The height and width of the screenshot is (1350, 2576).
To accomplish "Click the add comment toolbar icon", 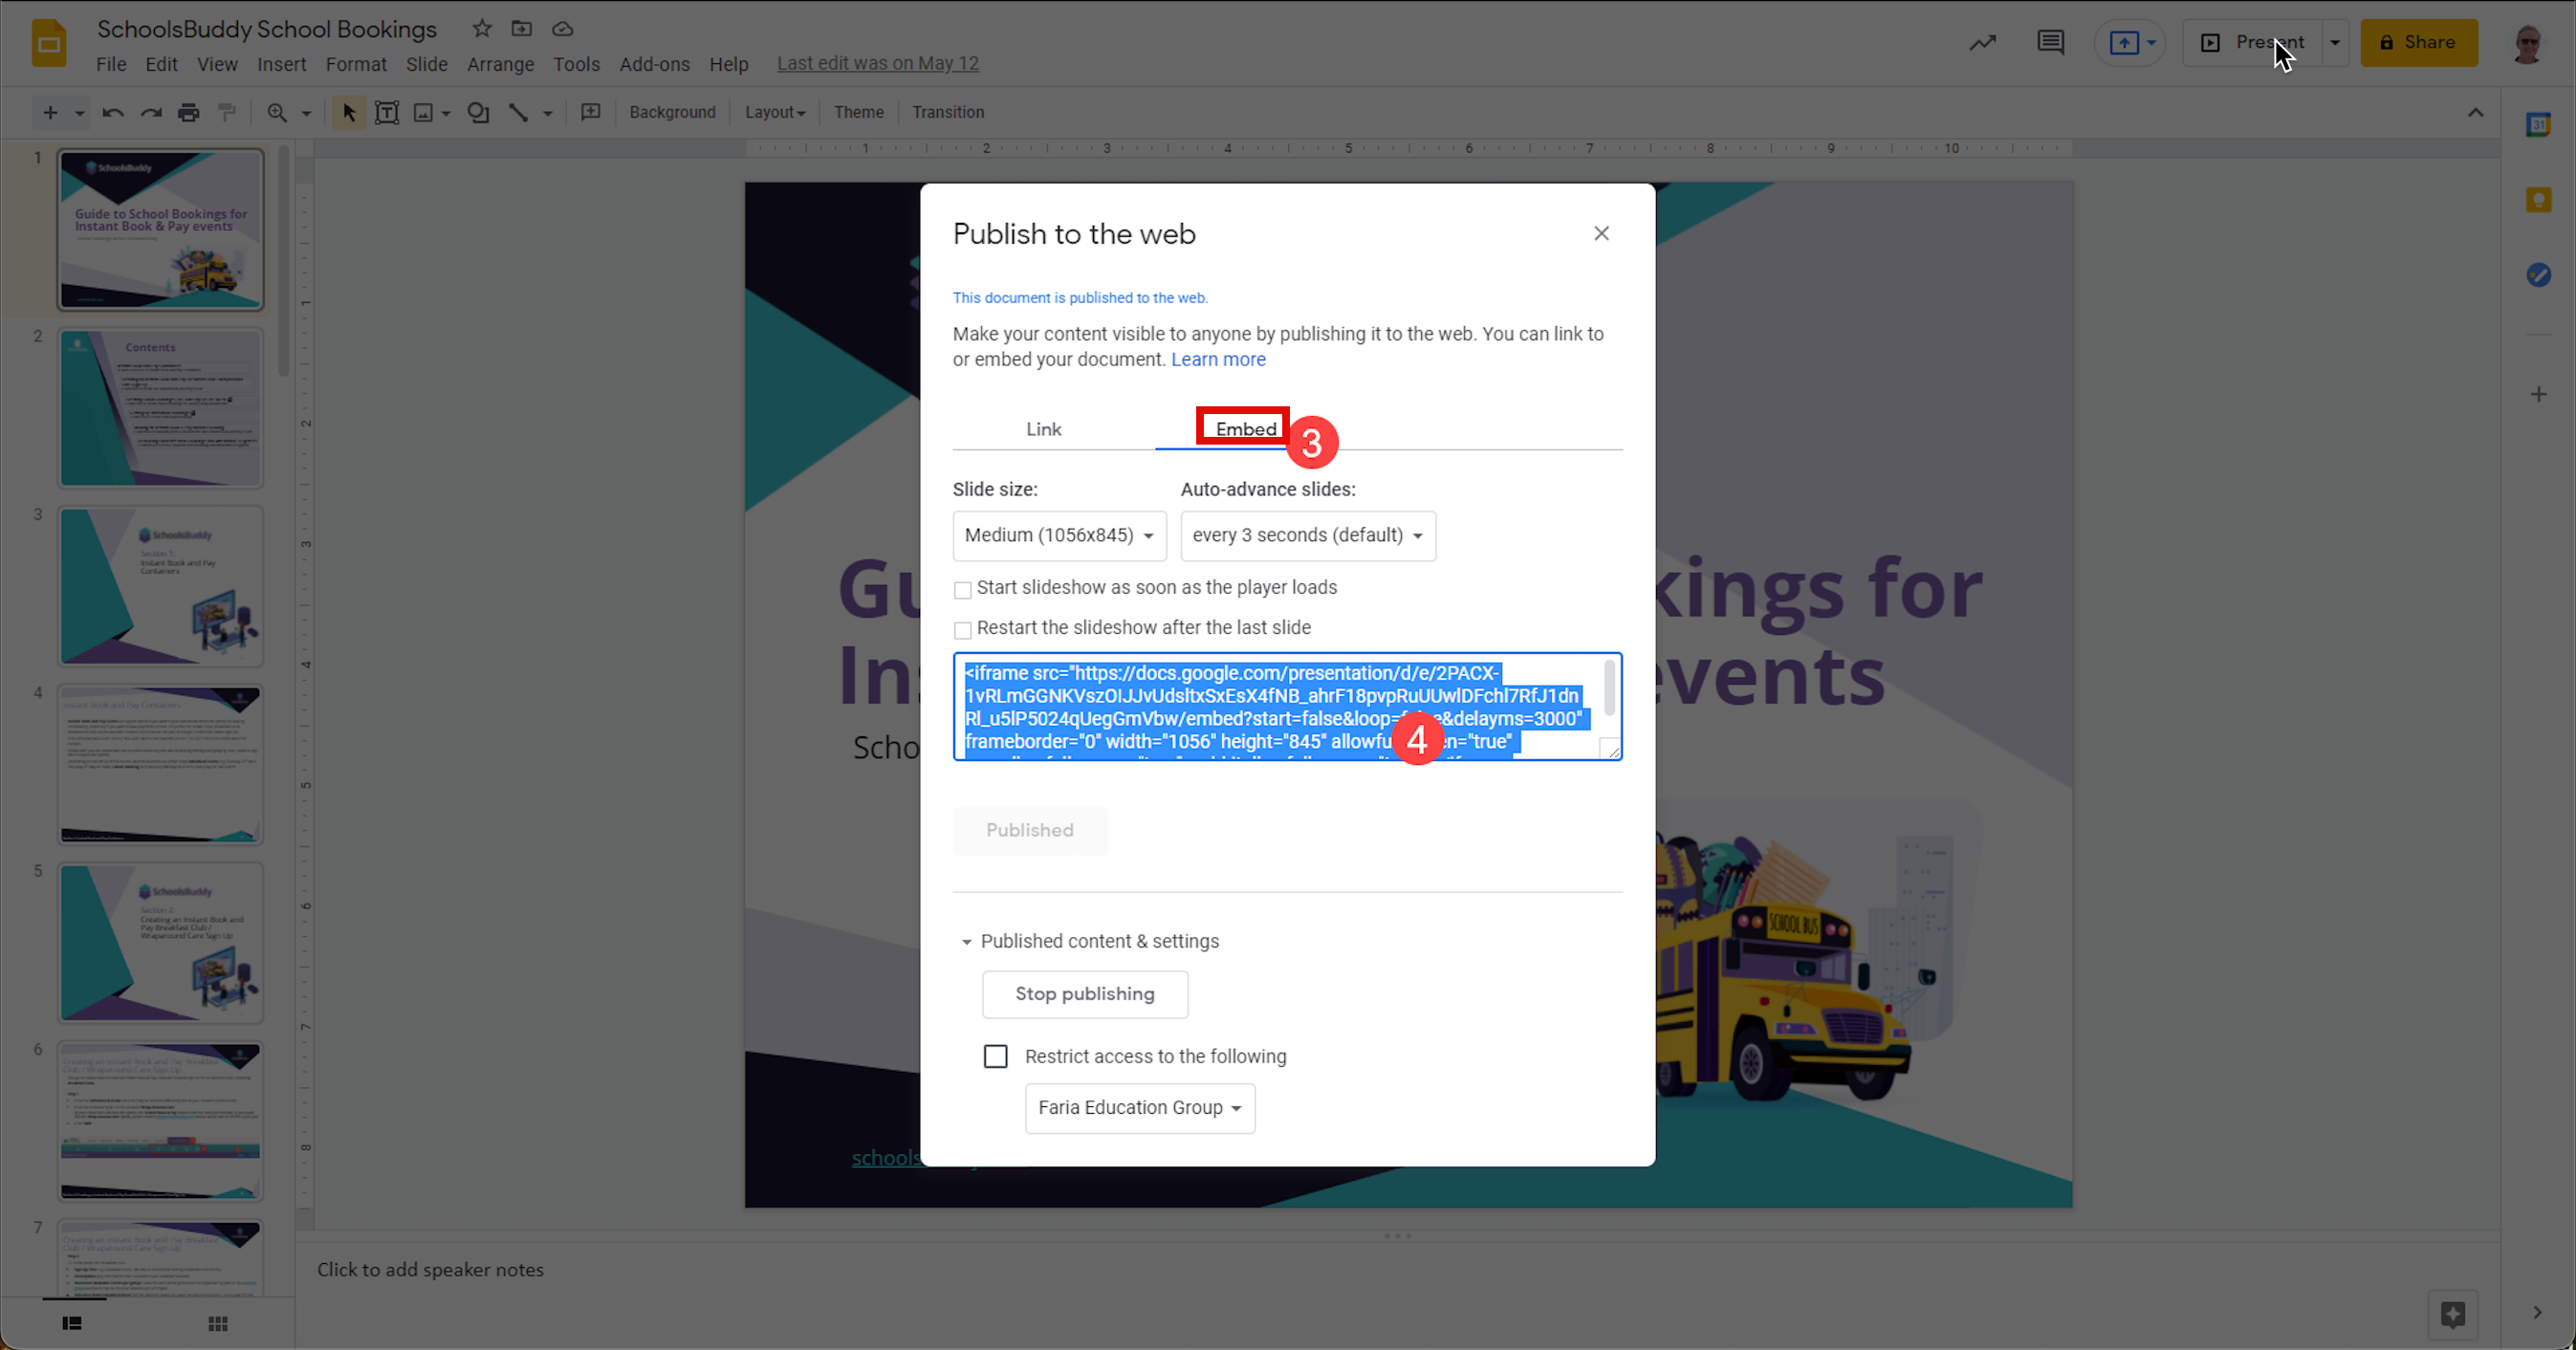I will point(590,112).
